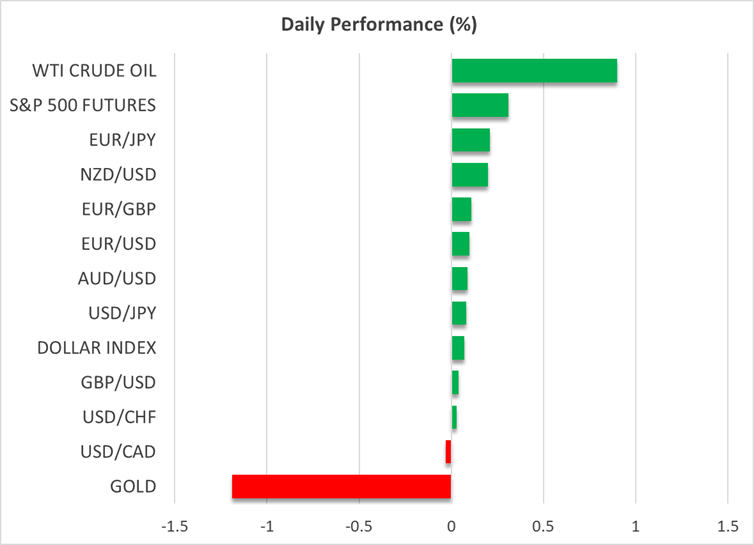Click the USD/CHF category label
The width and height of the screenshot is (754, 545).
[120, 417]
